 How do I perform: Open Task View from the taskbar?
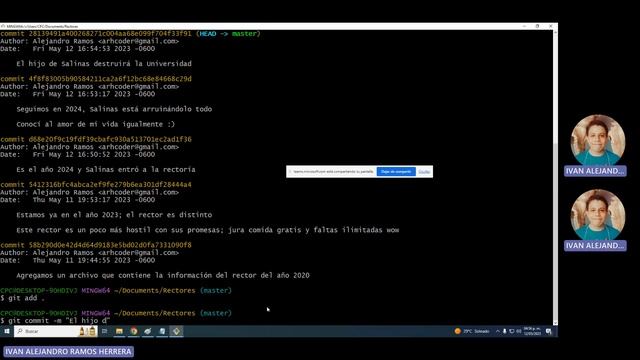pos(104,331)
